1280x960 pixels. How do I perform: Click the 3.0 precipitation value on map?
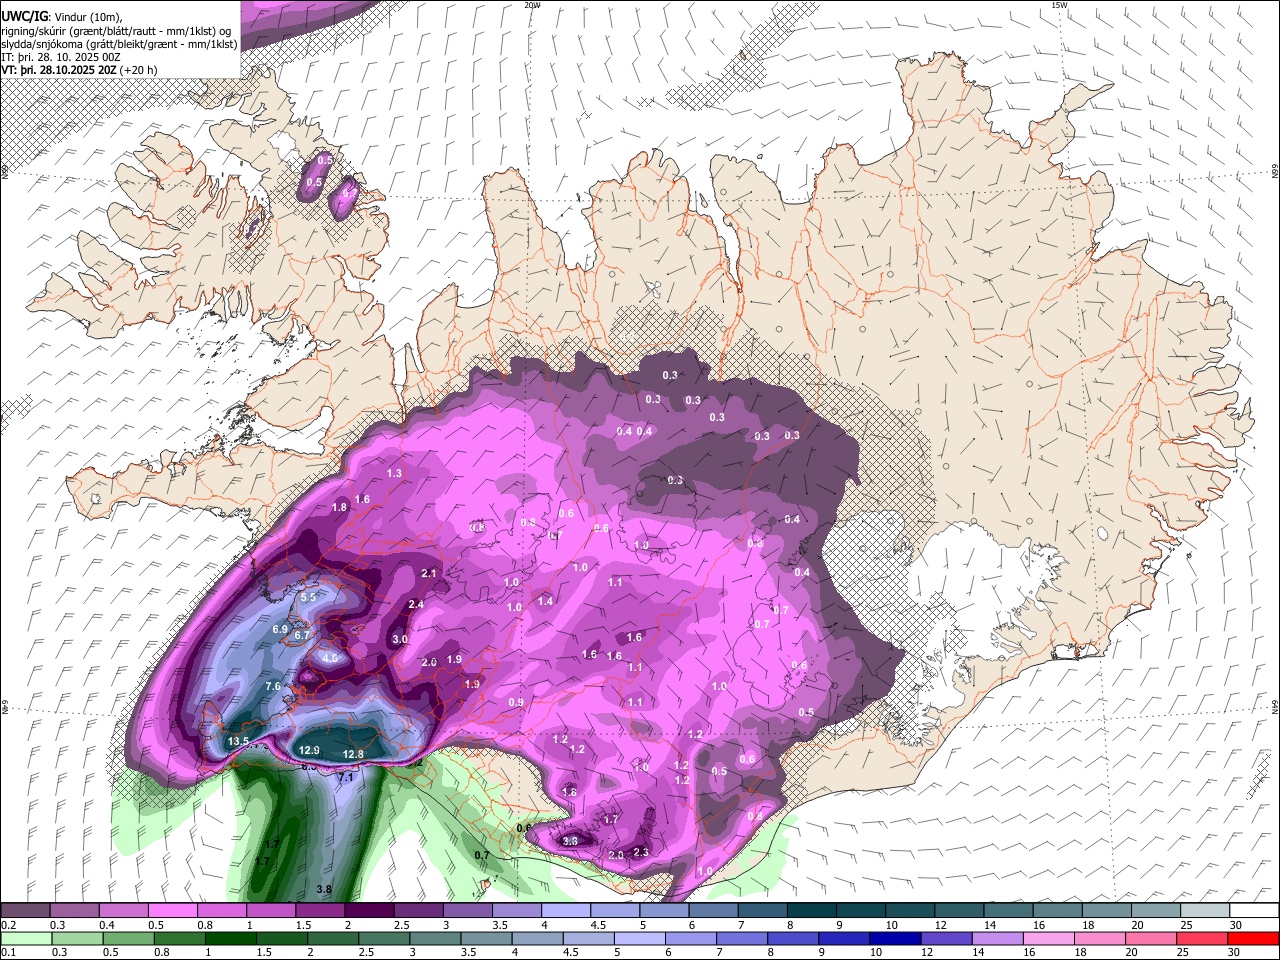(400, 639)
